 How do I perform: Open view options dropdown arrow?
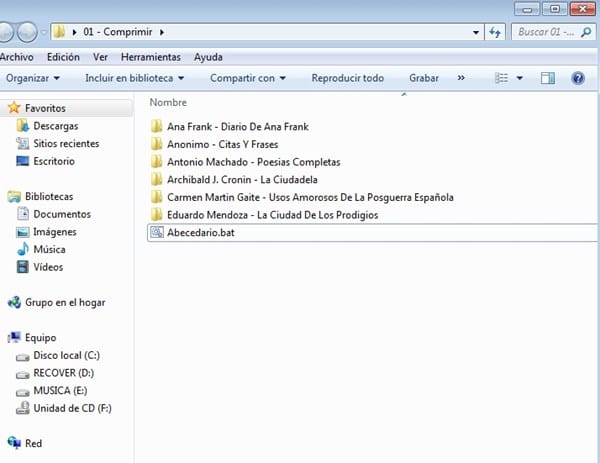point(520,78)
